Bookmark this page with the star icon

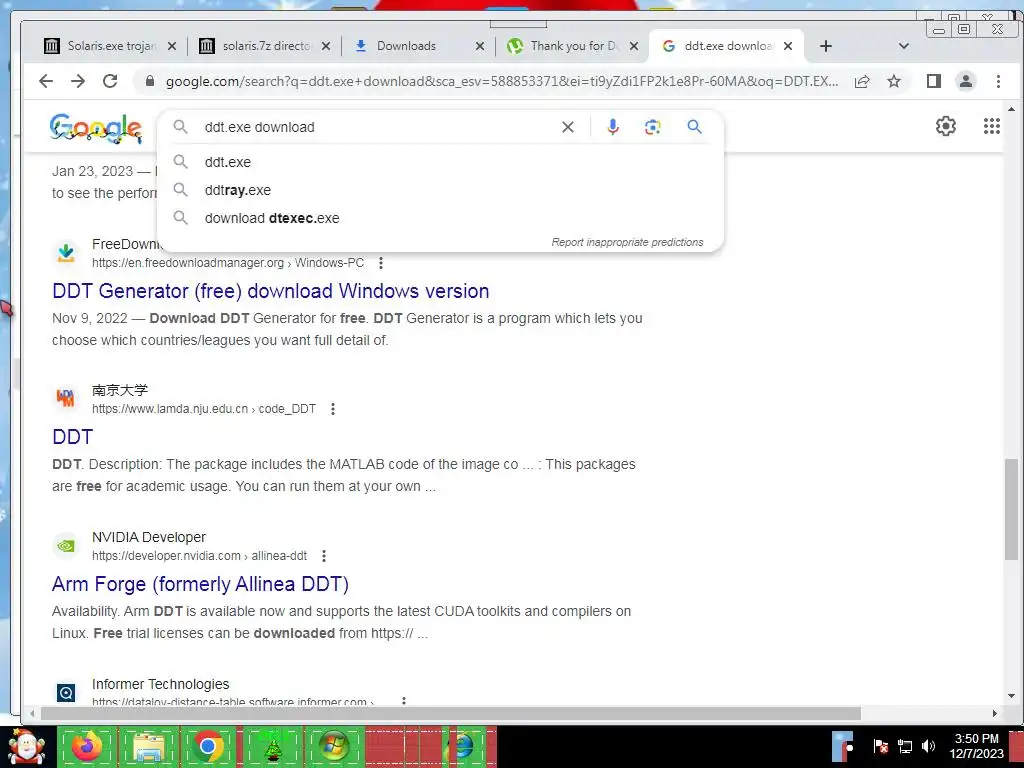coord(894,81)
